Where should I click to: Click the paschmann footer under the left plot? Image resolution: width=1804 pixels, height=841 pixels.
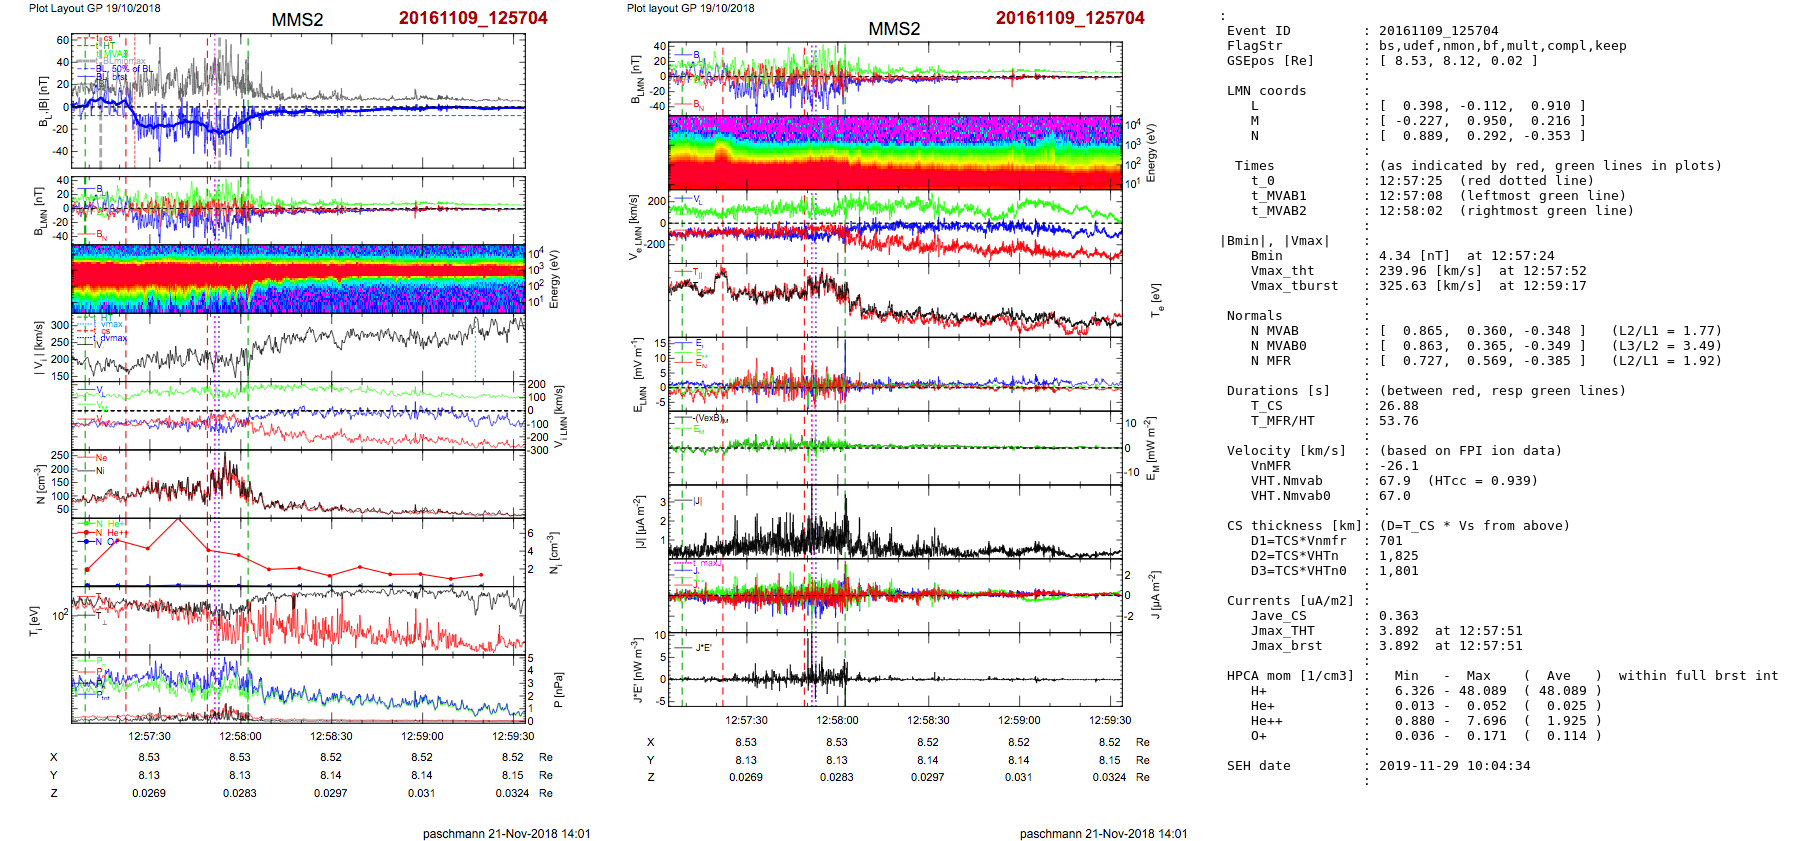506,833
